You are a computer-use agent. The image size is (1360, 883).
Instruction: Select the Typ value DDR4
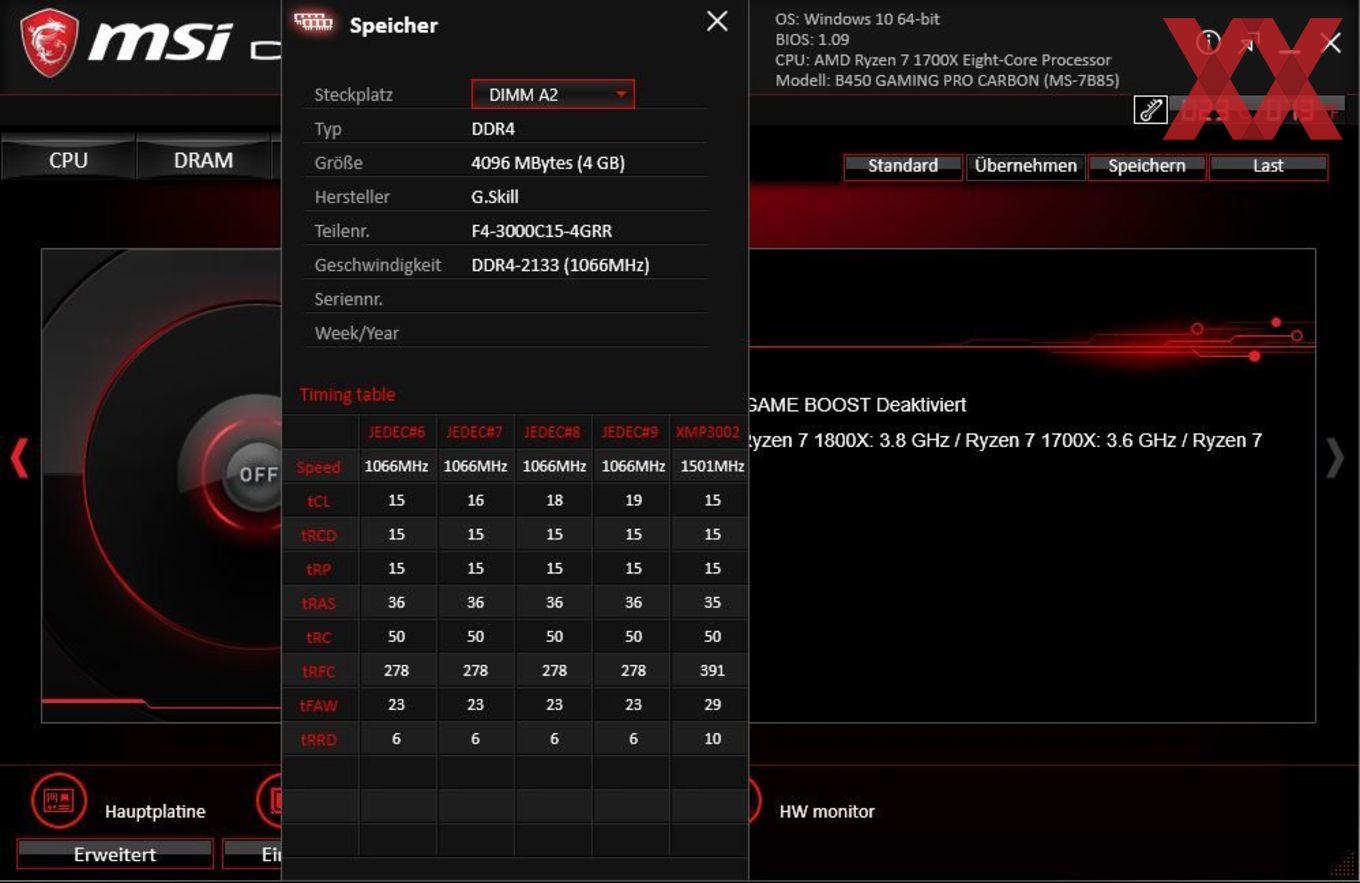(x=493, y=129)
